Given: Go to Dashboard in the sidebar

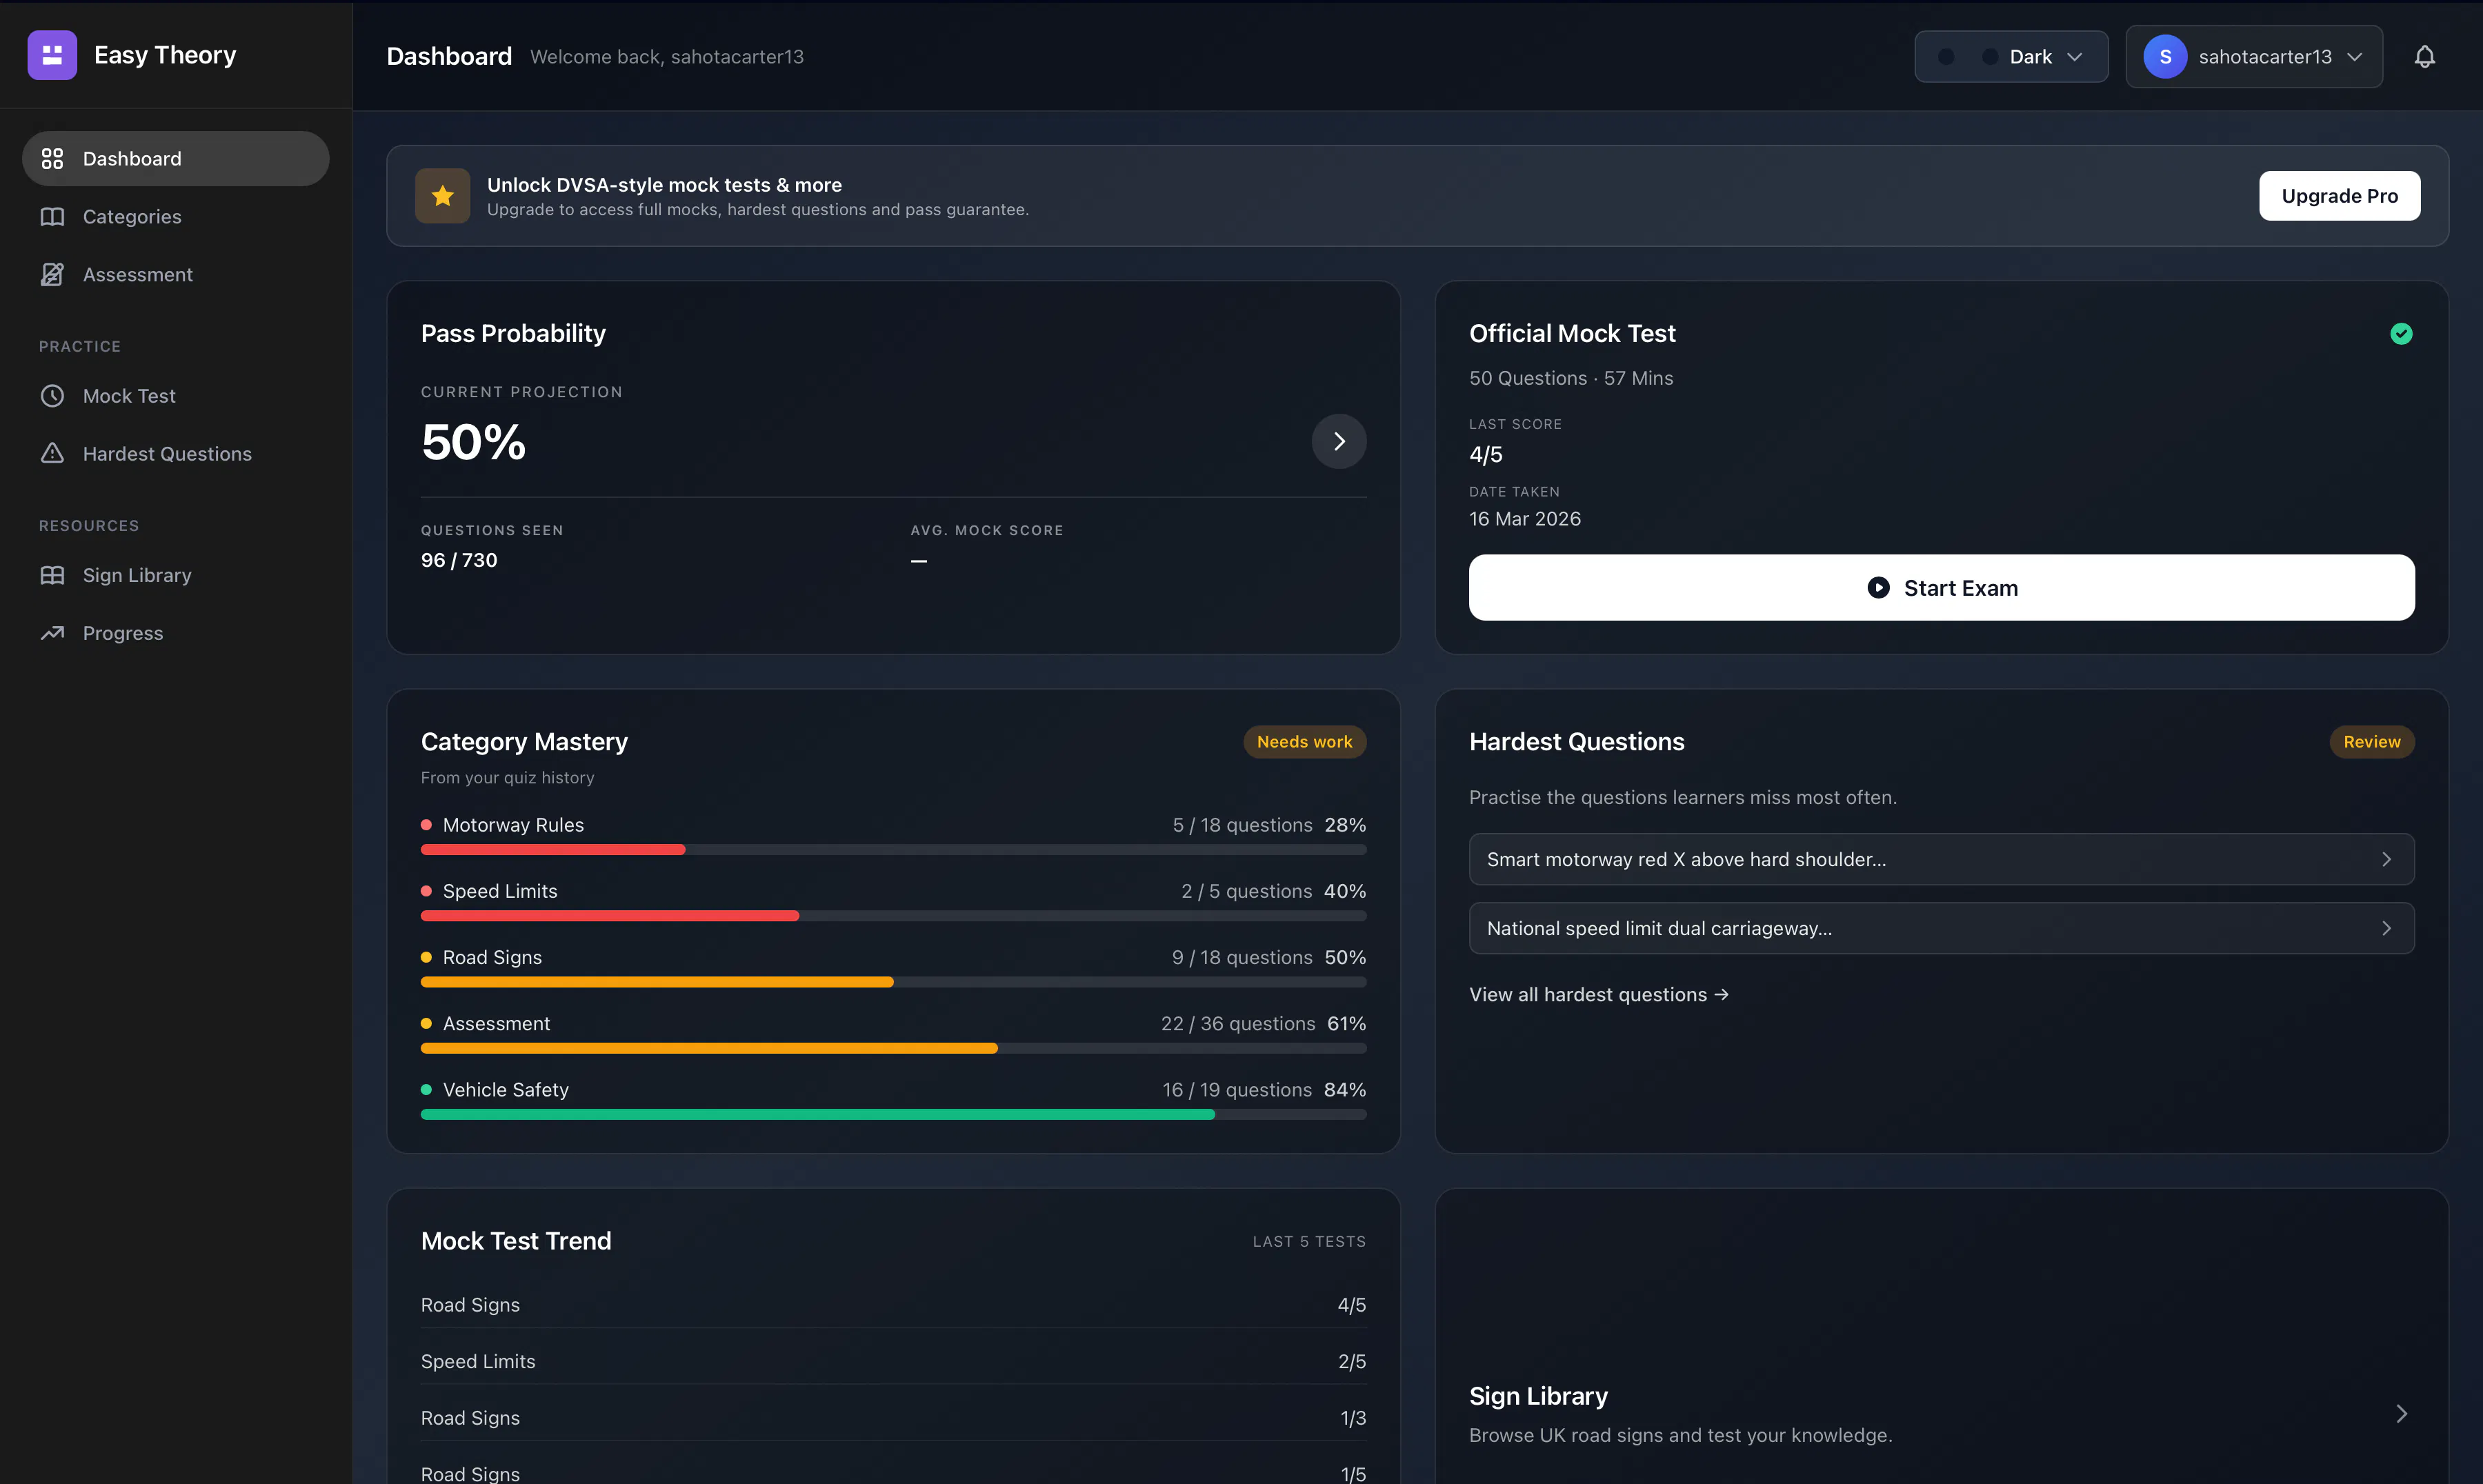Looking at the screenshot, I should tap(176, 159).
